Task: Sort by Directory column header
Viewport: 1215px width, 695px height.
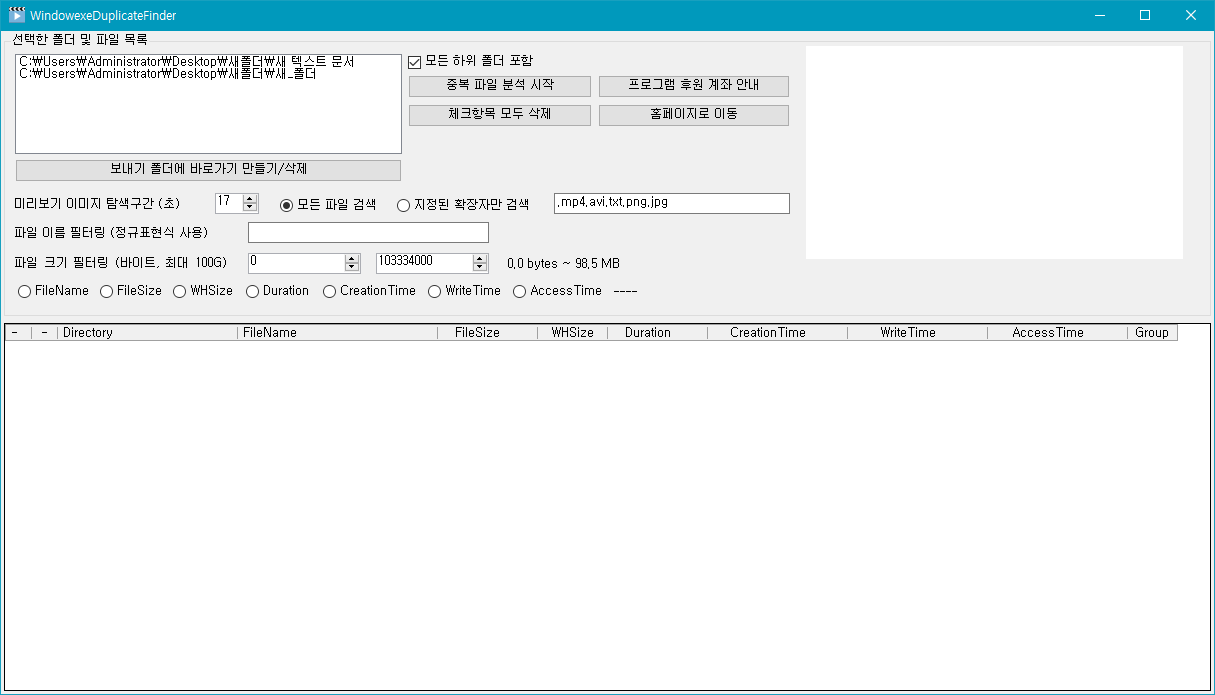Action: (x=147, y=332)
